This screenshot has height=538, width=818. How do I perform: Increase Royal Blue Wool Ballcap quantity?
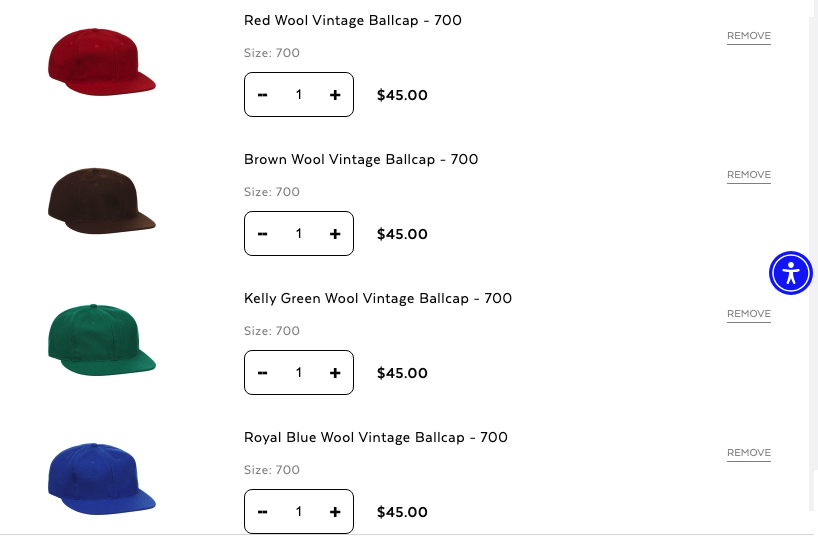(x=335, y=512)
